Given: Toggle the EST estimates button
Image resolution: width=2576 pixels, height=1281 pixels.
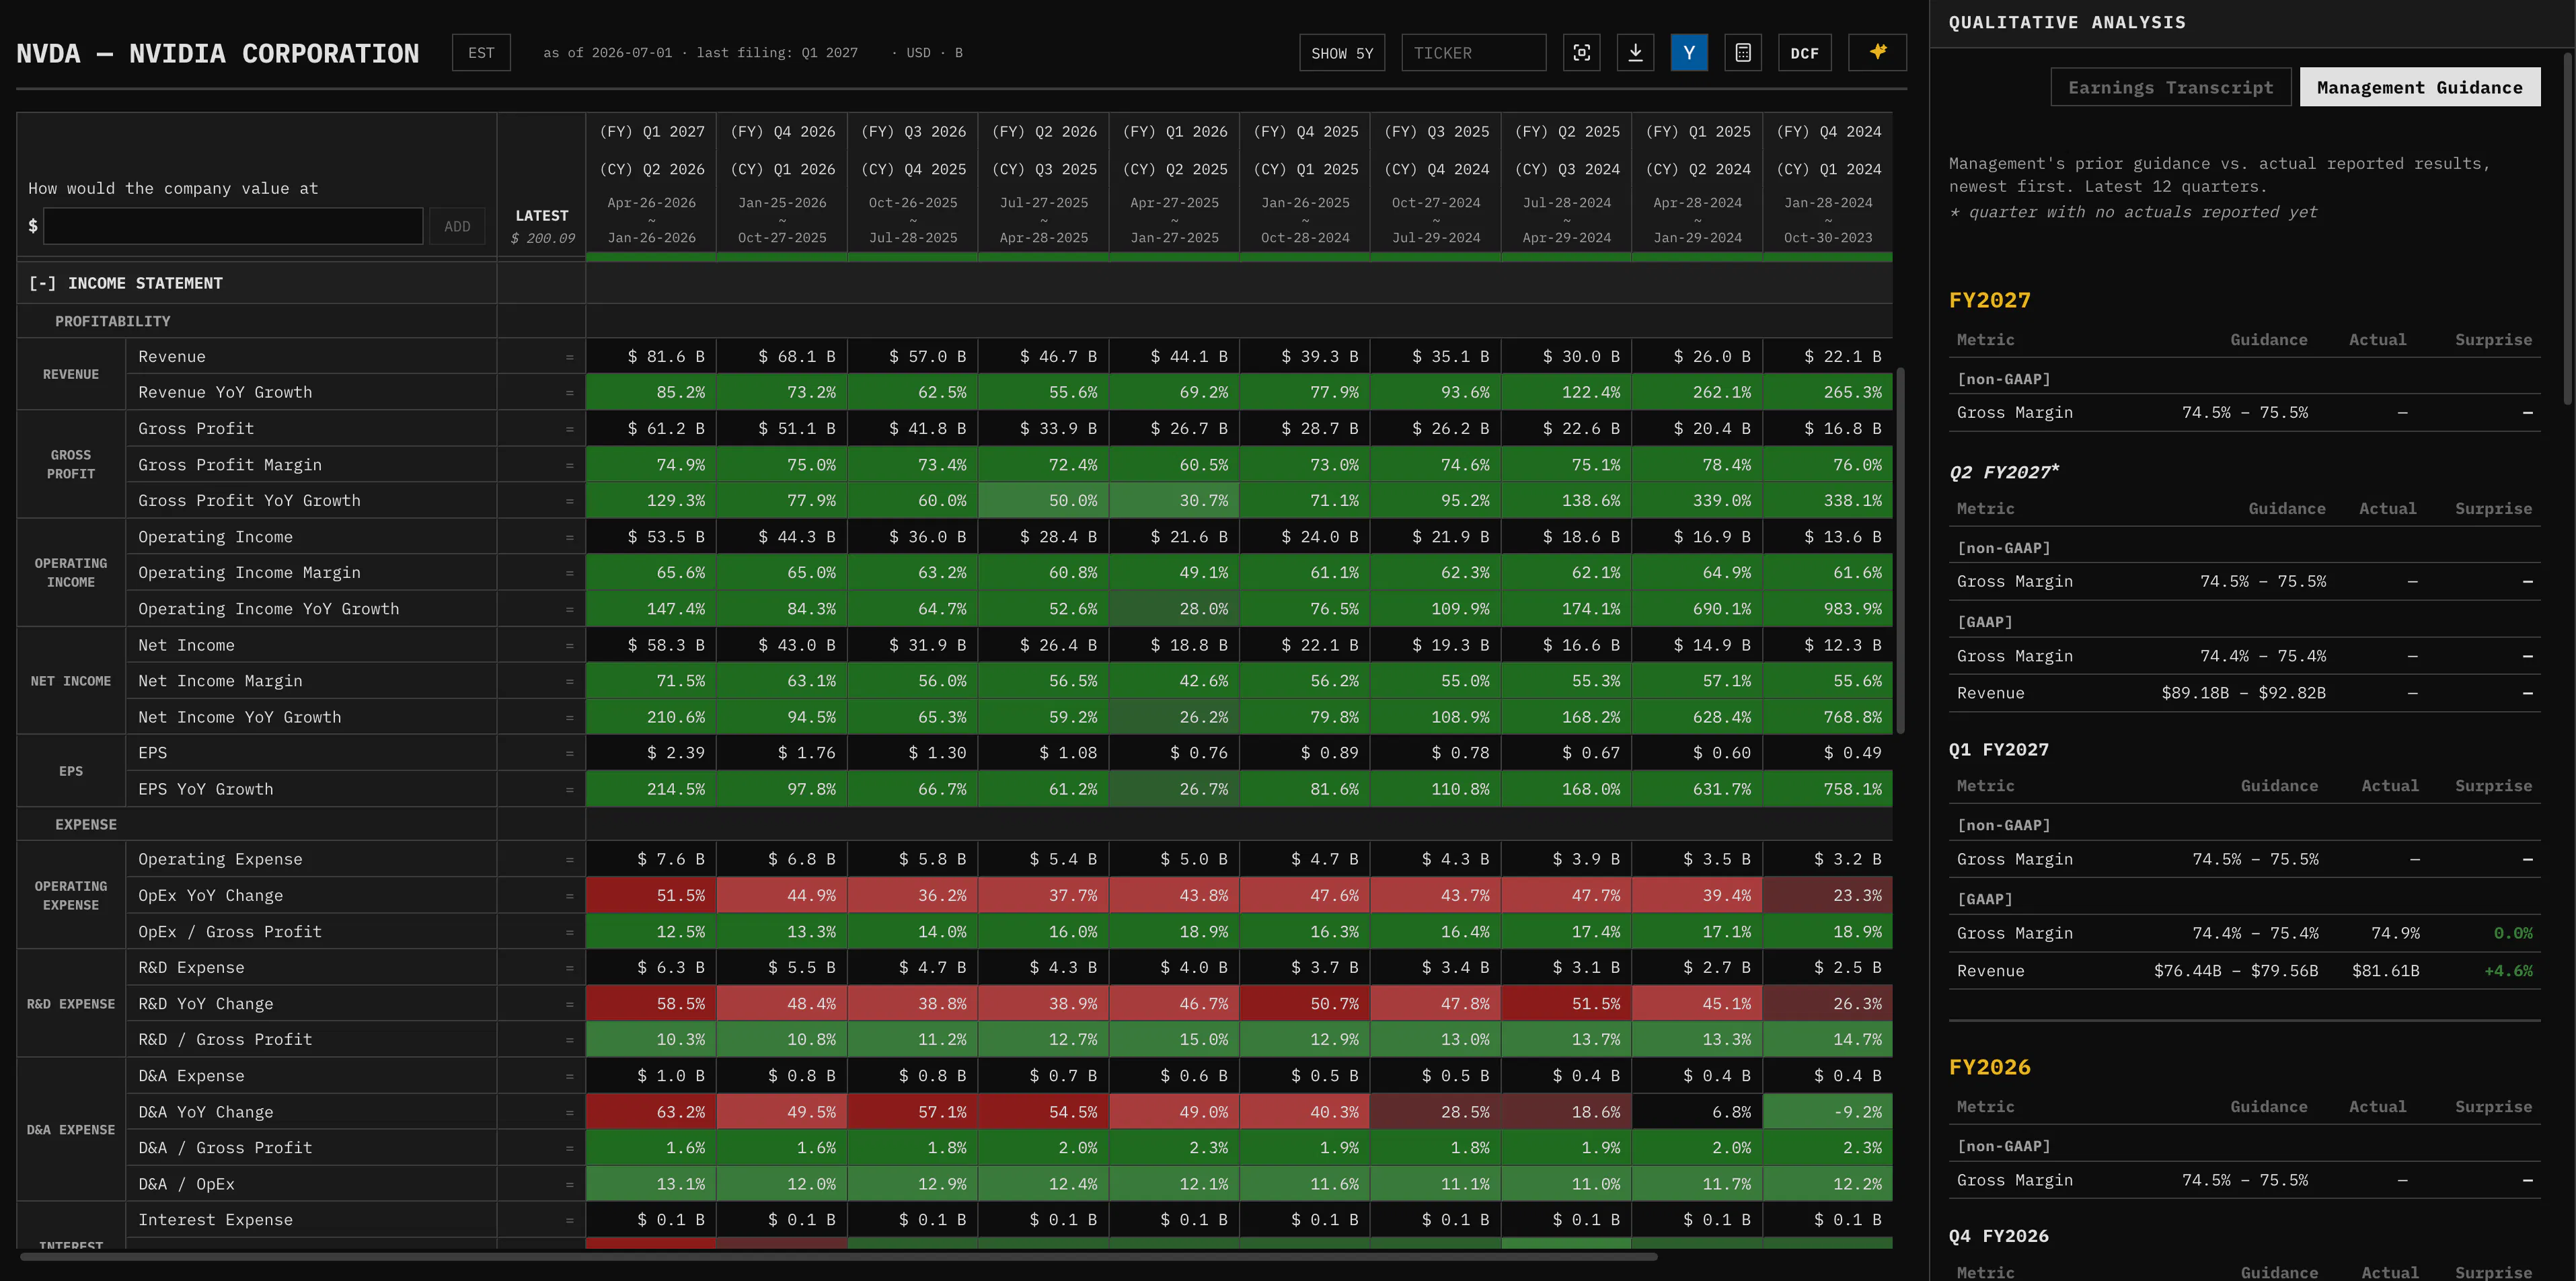Looking at the screenshot, I should (x=481, y=53).
